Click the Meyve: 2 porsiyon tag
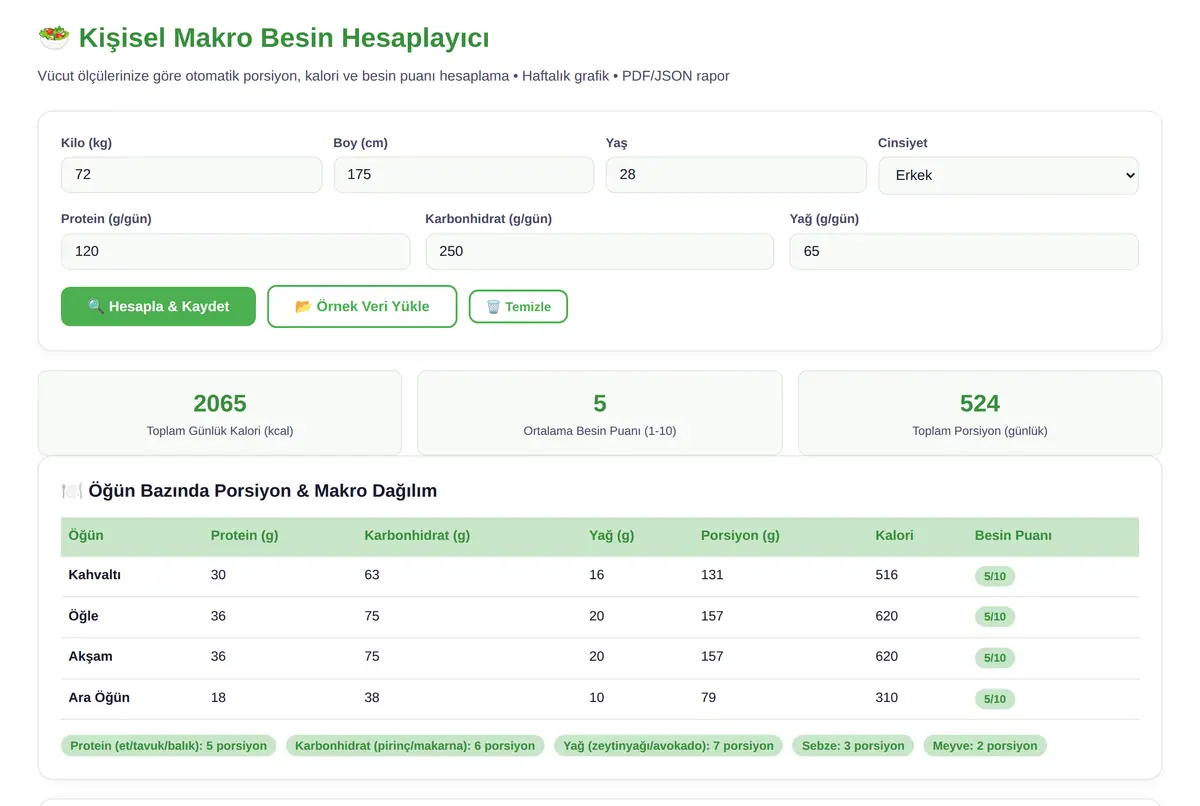This screenshot has width=1200, height=806. click(x=985, y=745)
